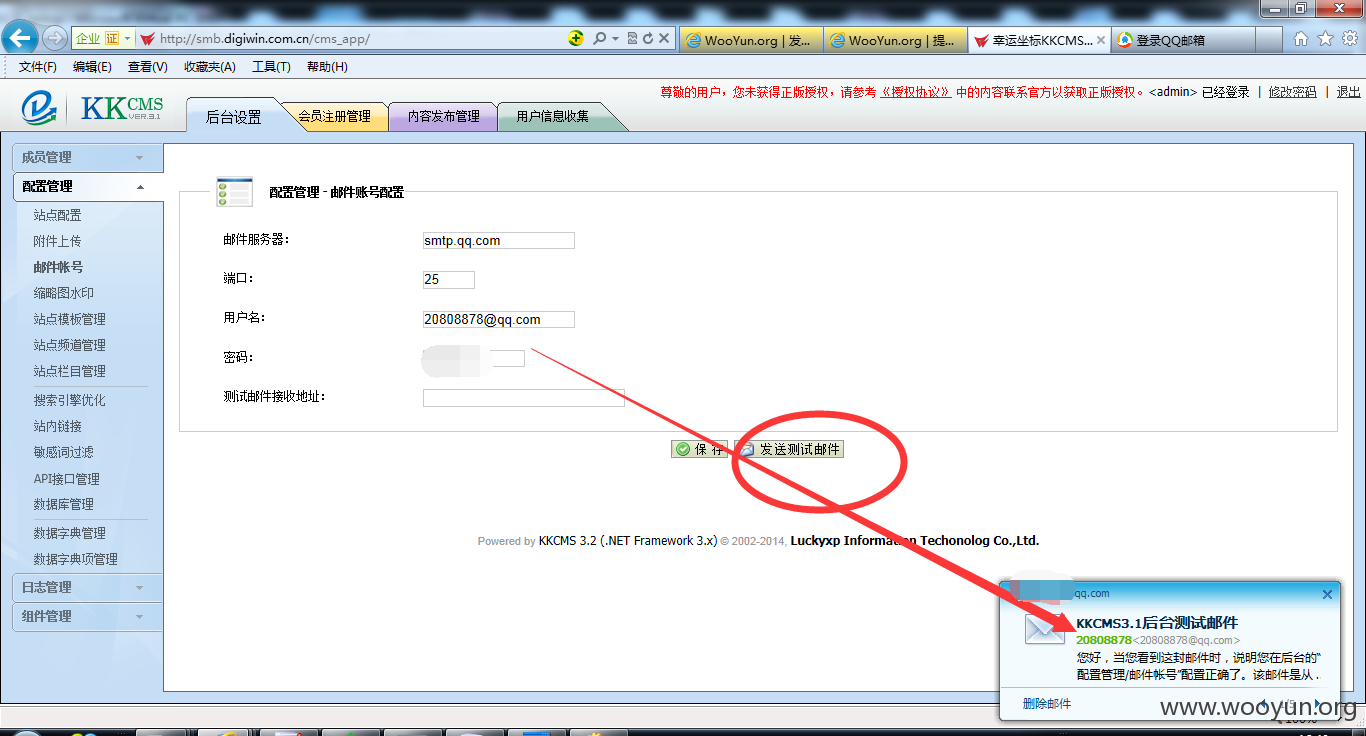Click the 保存 button
The height and width of the screenshot is (736, 1366).
700,449
